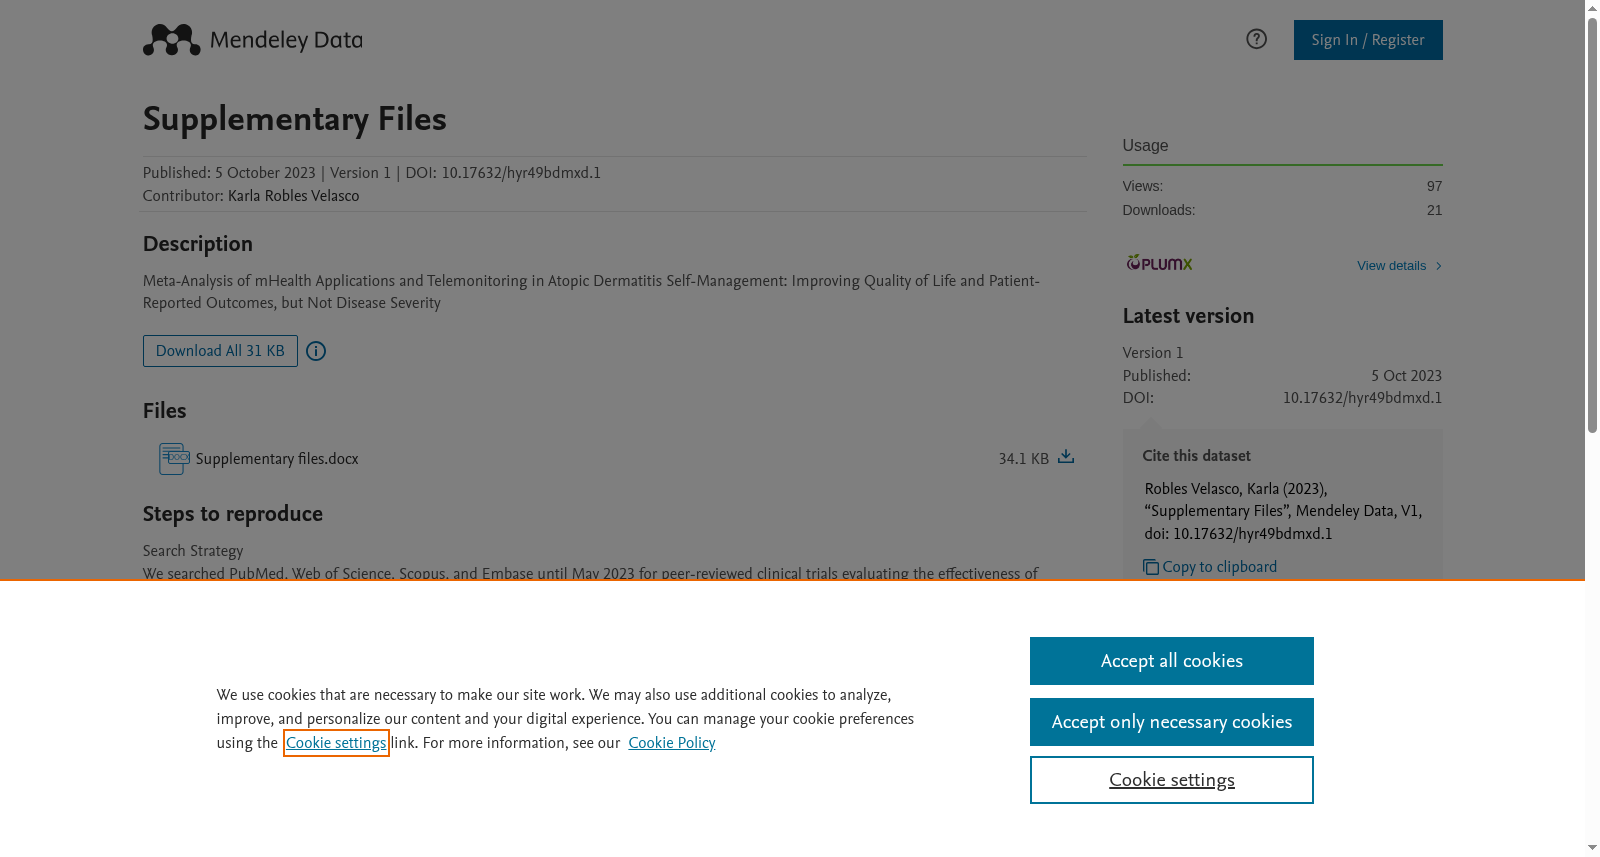Screen dimensions: 1600x857
Task: Open the Cookie Policy link
Action: 672,743
